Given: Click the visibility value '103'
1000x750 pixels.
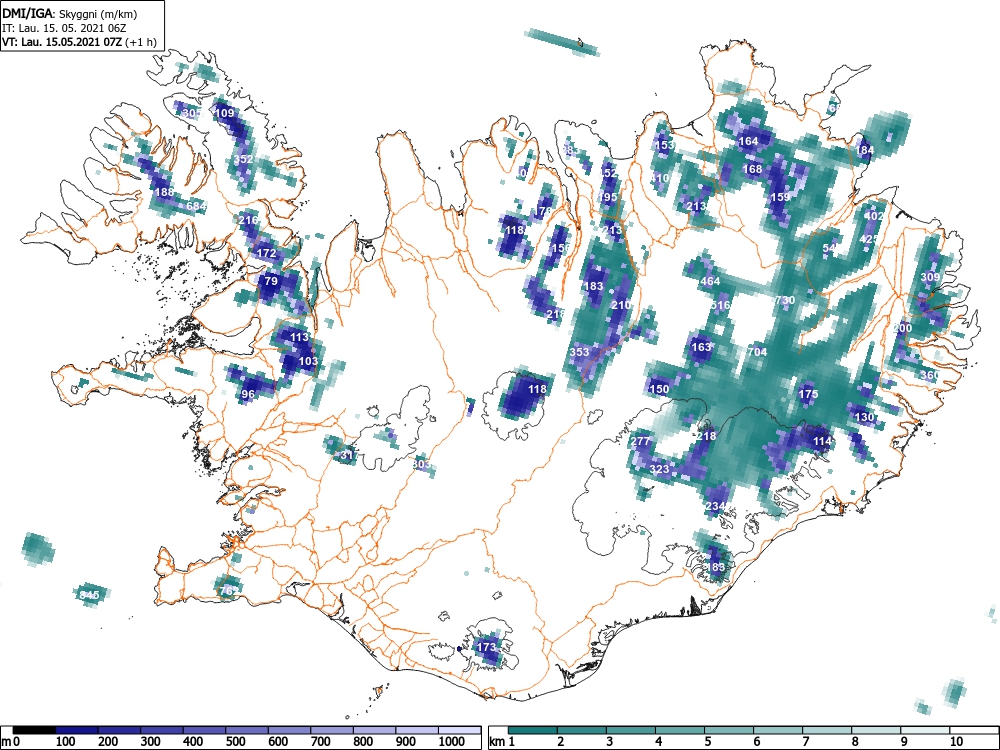Looking at the screenshot, I should coord(308,361).
